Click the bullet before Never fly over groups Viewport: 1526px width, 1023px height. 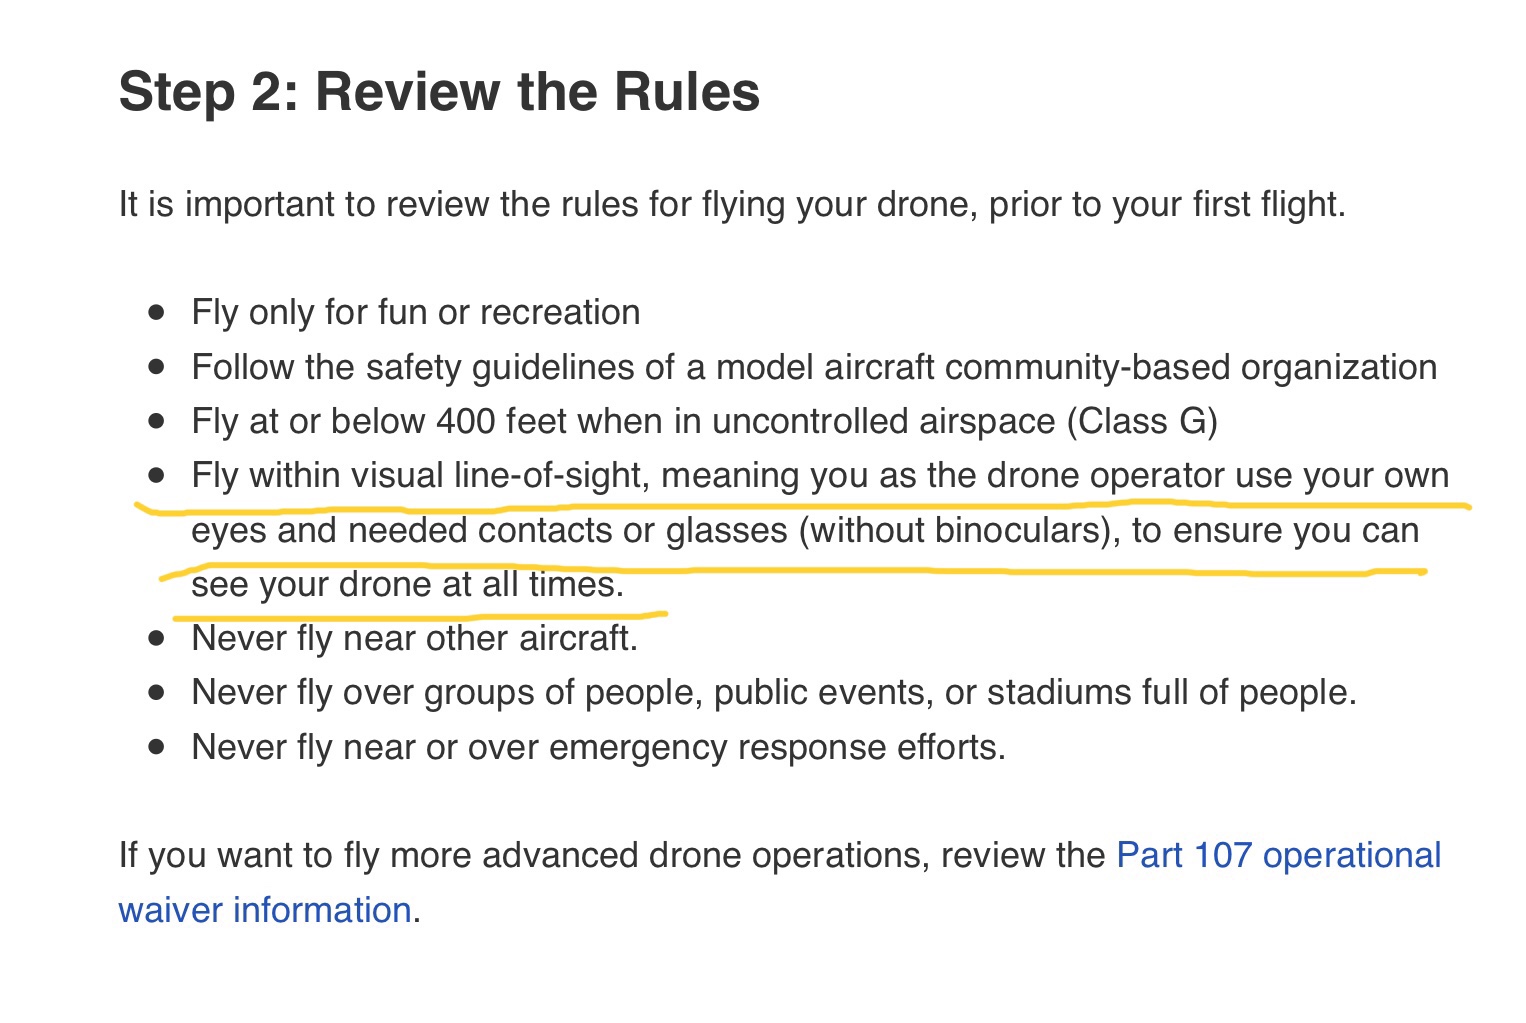click(x=156, y=692)
